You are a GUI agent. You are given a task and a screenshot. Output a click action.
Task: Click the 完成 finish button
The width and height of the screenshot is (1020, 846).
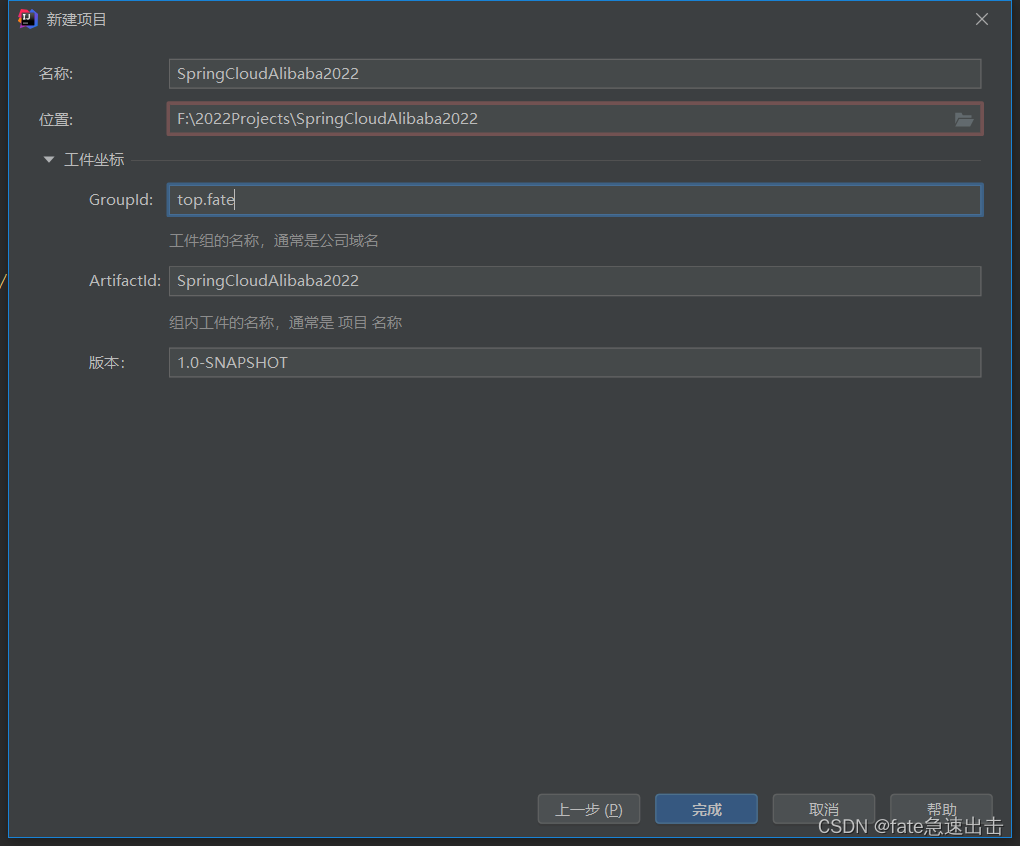(706, 809)
